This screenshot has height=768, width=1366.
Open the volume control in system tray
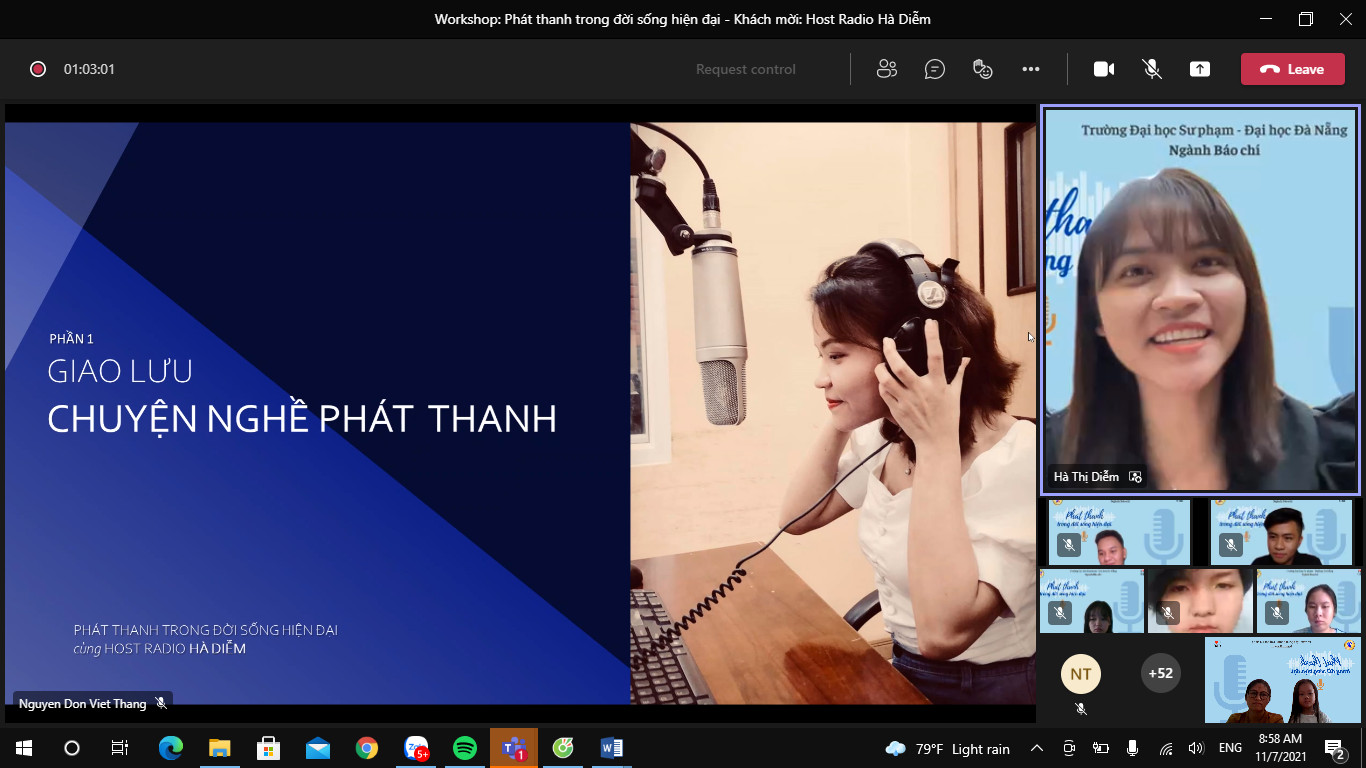click(x=1196, y=748)
